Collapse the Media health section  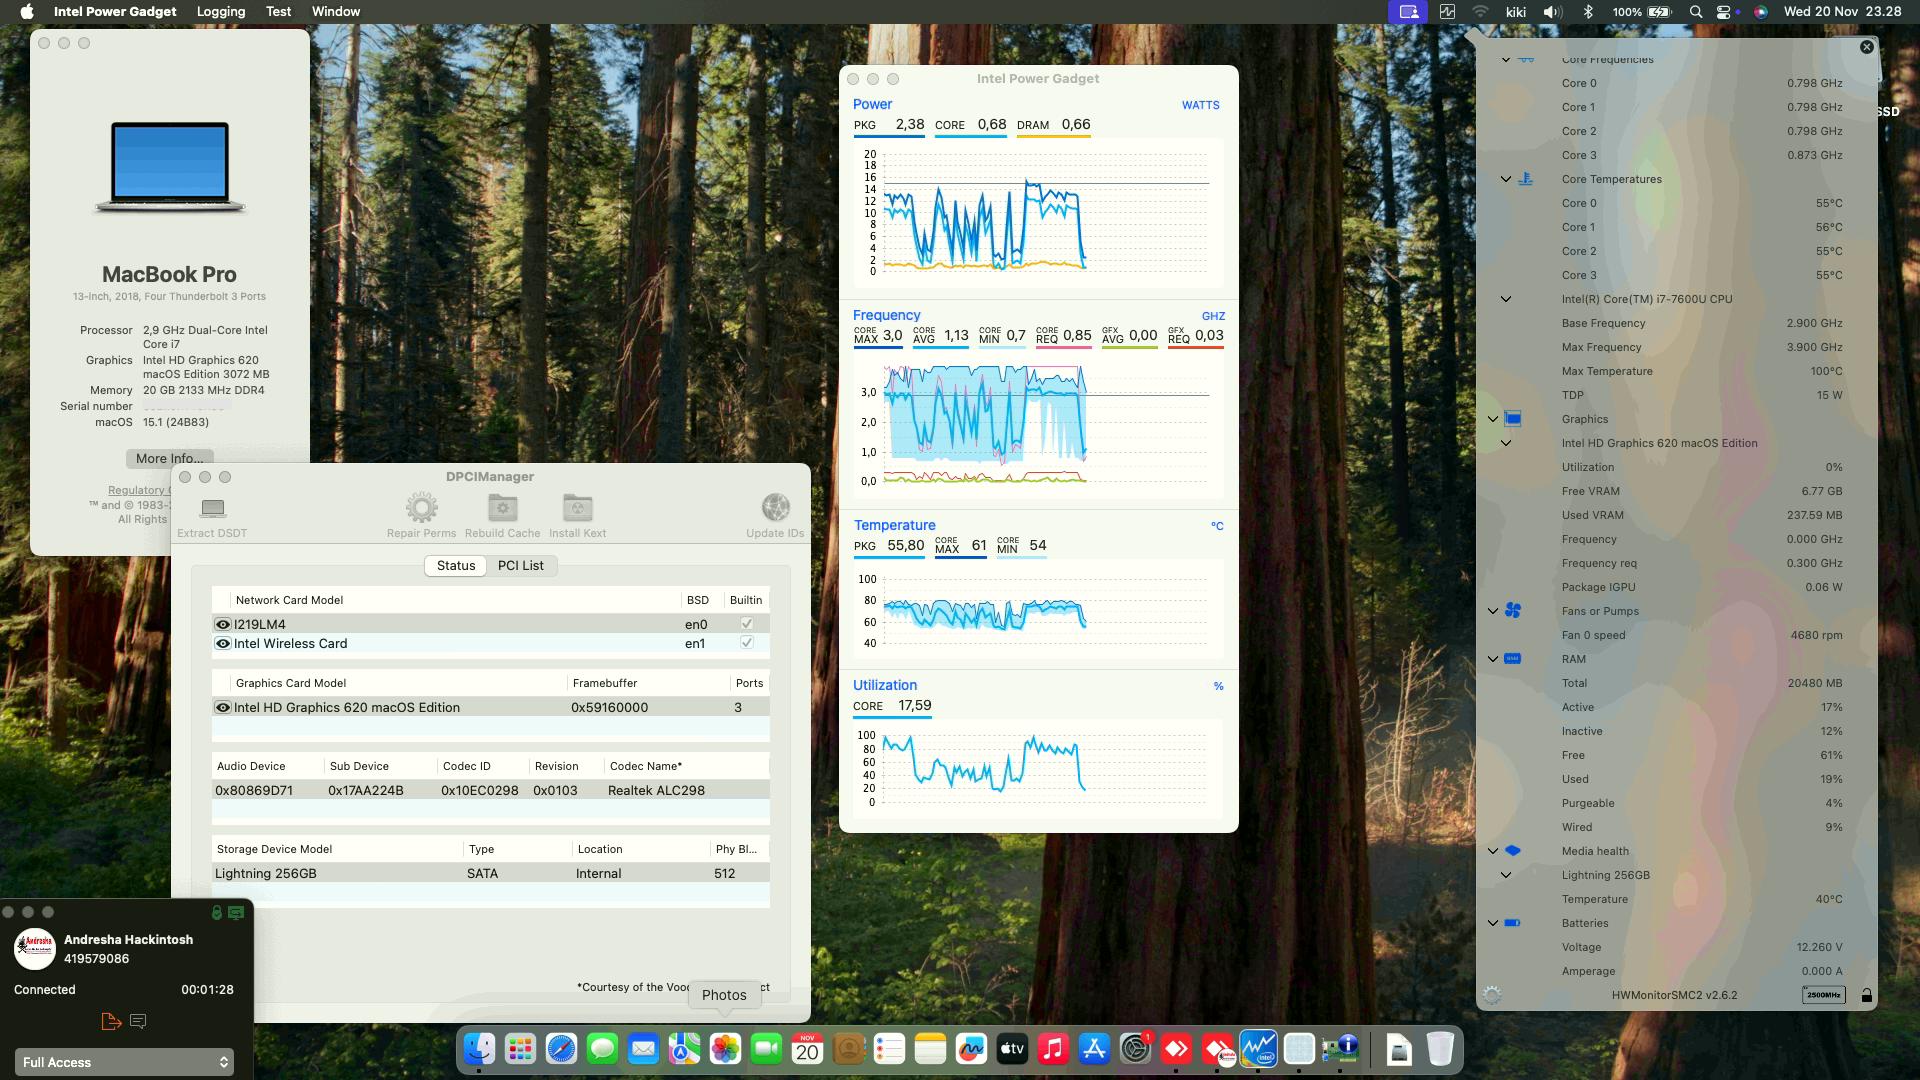point(1493,851)
